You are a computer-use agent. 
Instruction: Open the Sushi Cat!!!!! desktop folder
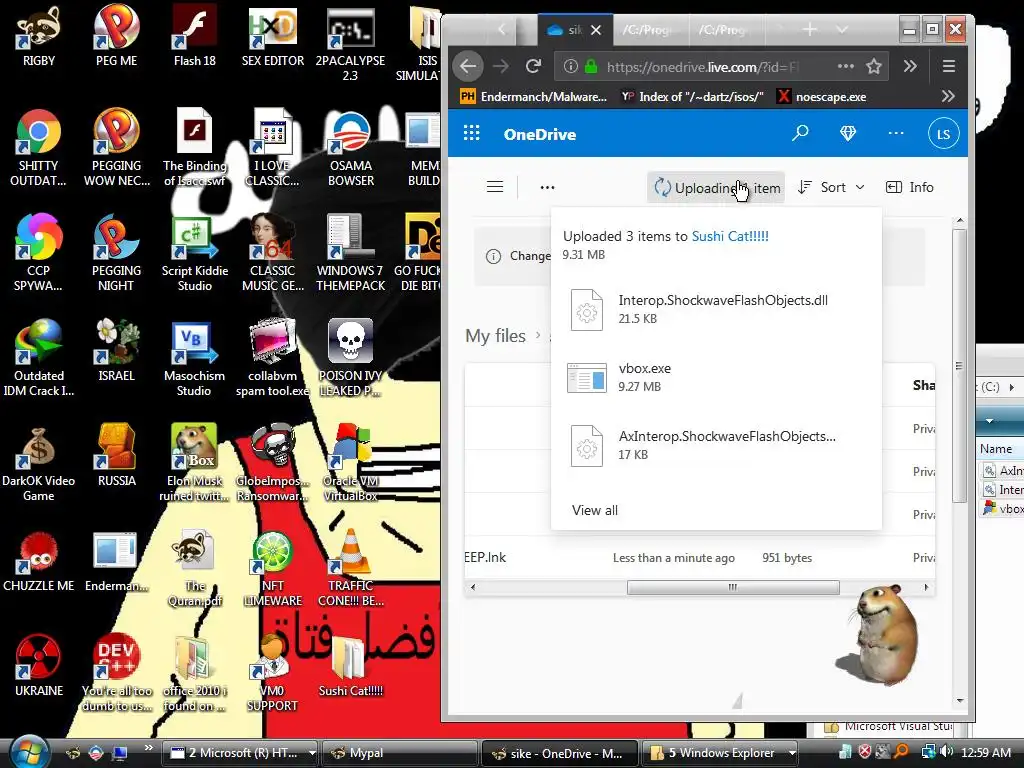point(351,666)
